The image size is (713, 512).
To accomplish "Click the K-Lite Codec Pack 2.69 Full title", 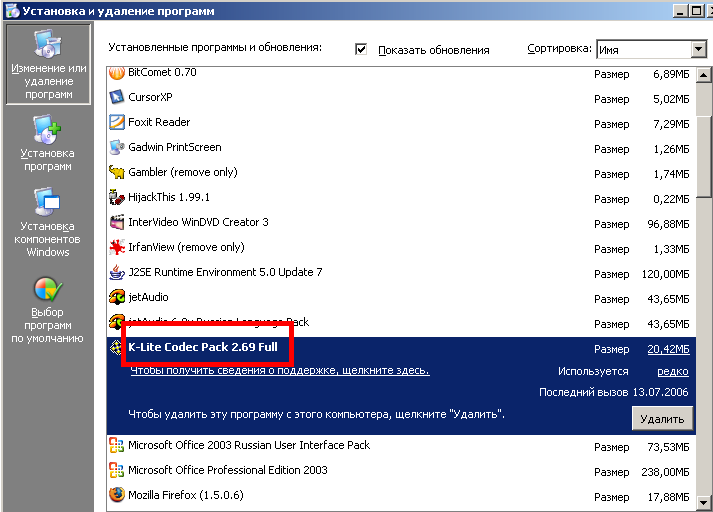I will [203, 347].
